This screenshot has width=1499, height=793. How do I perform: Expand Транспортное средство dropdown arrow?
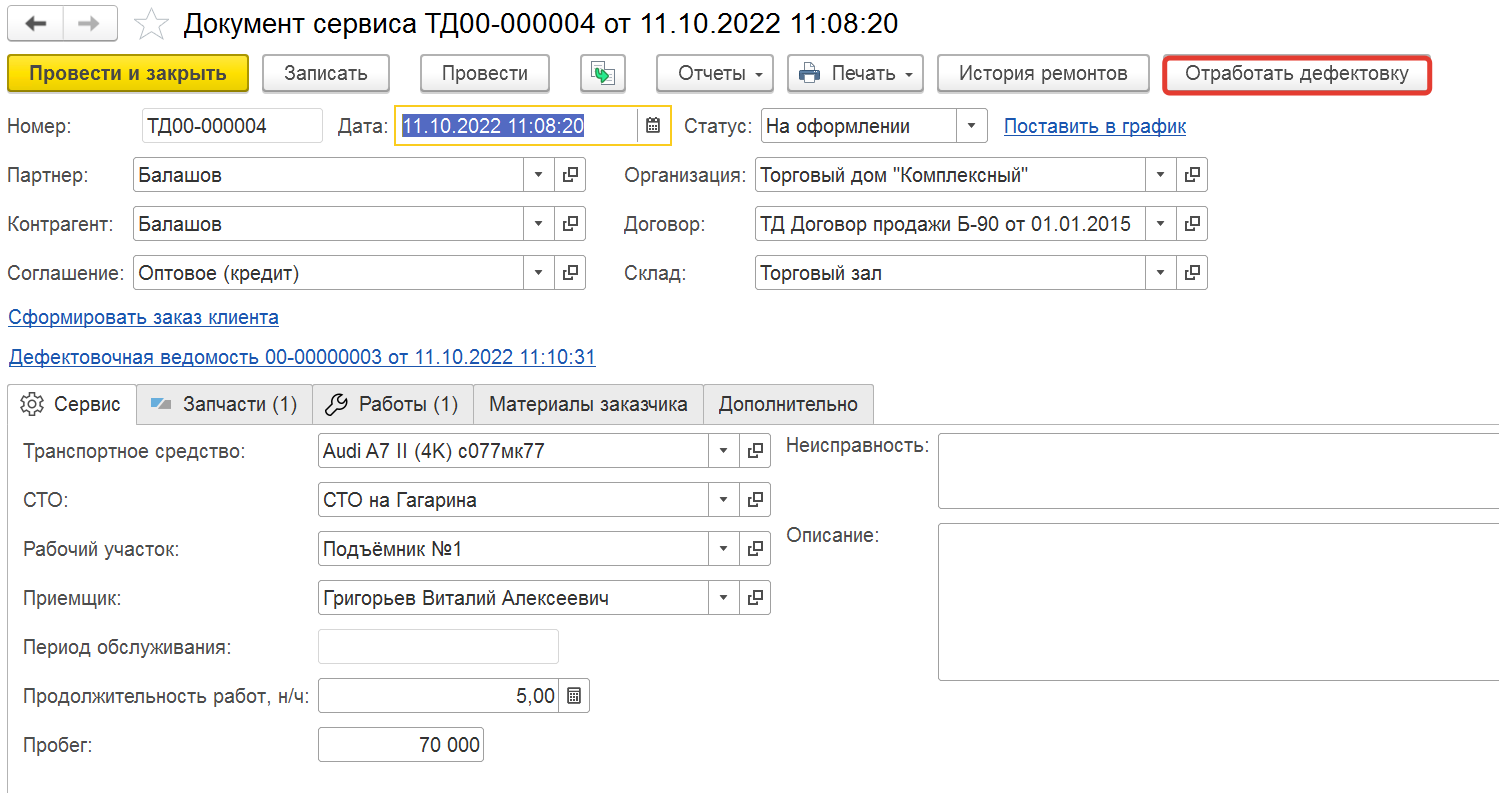point(724,451)
